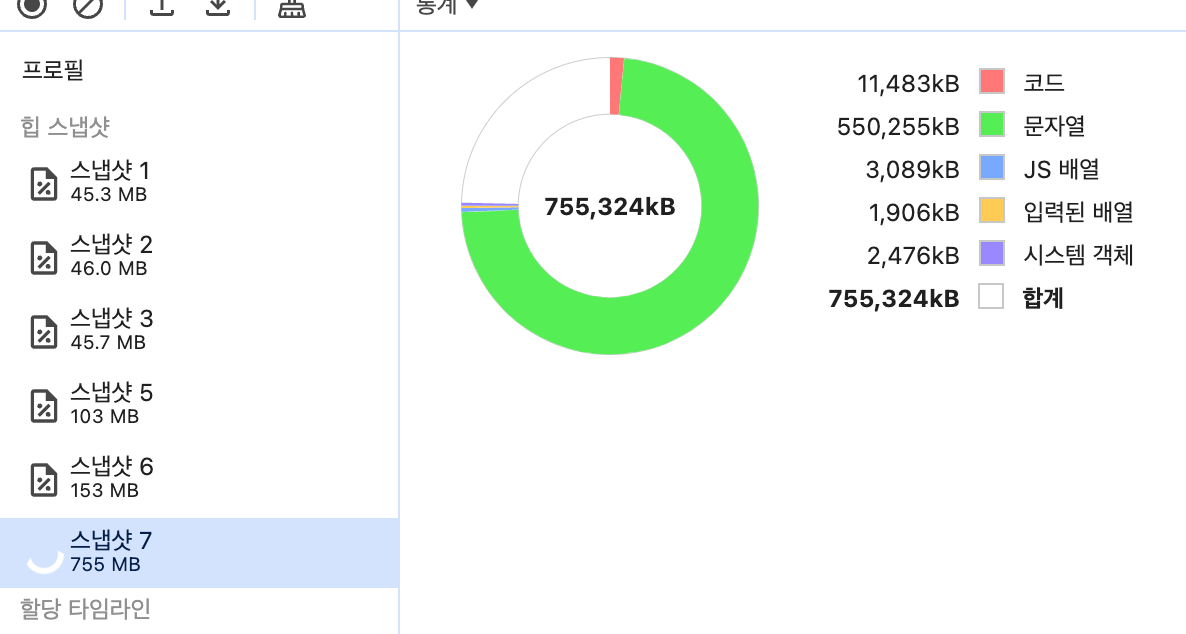This screenshot has width=1186, height=634.
Task: Click the 코드 legend label
Action: click(1044, 82)
